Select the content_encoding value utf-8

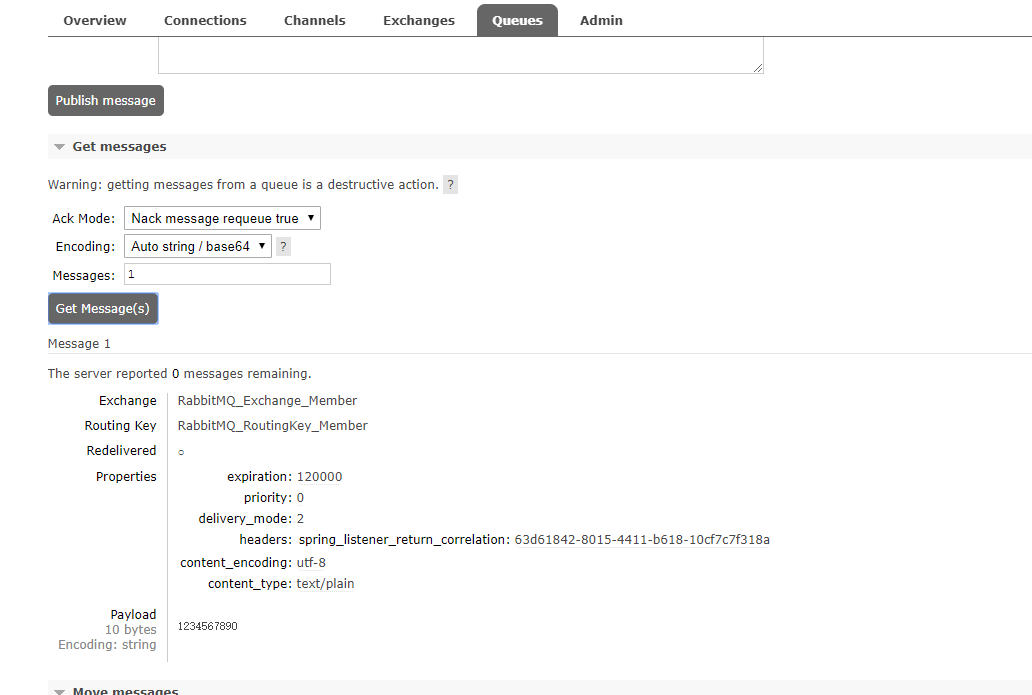point(311,563)
